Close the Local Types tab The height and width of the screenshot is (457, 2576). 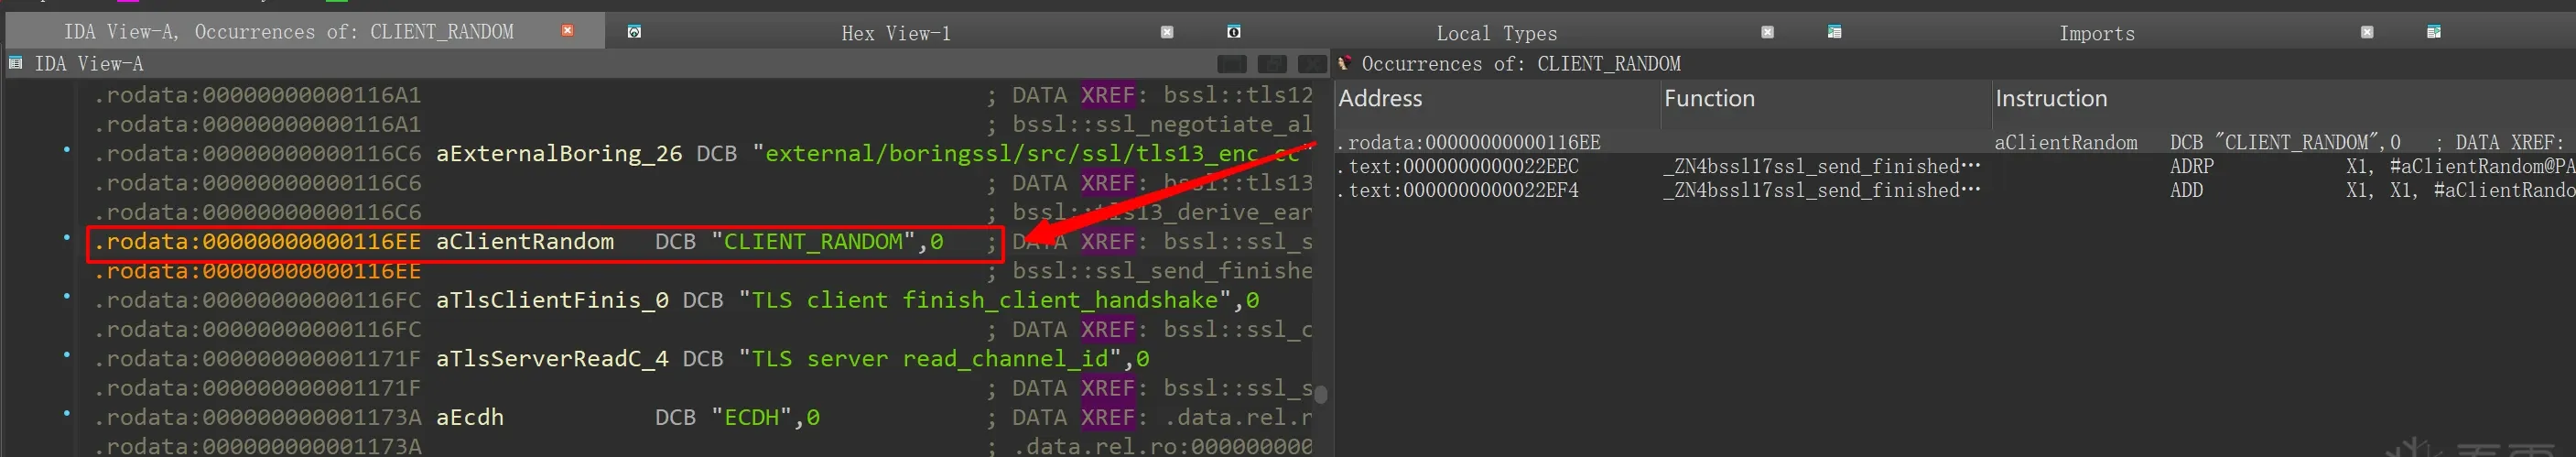click(1767, 32)
